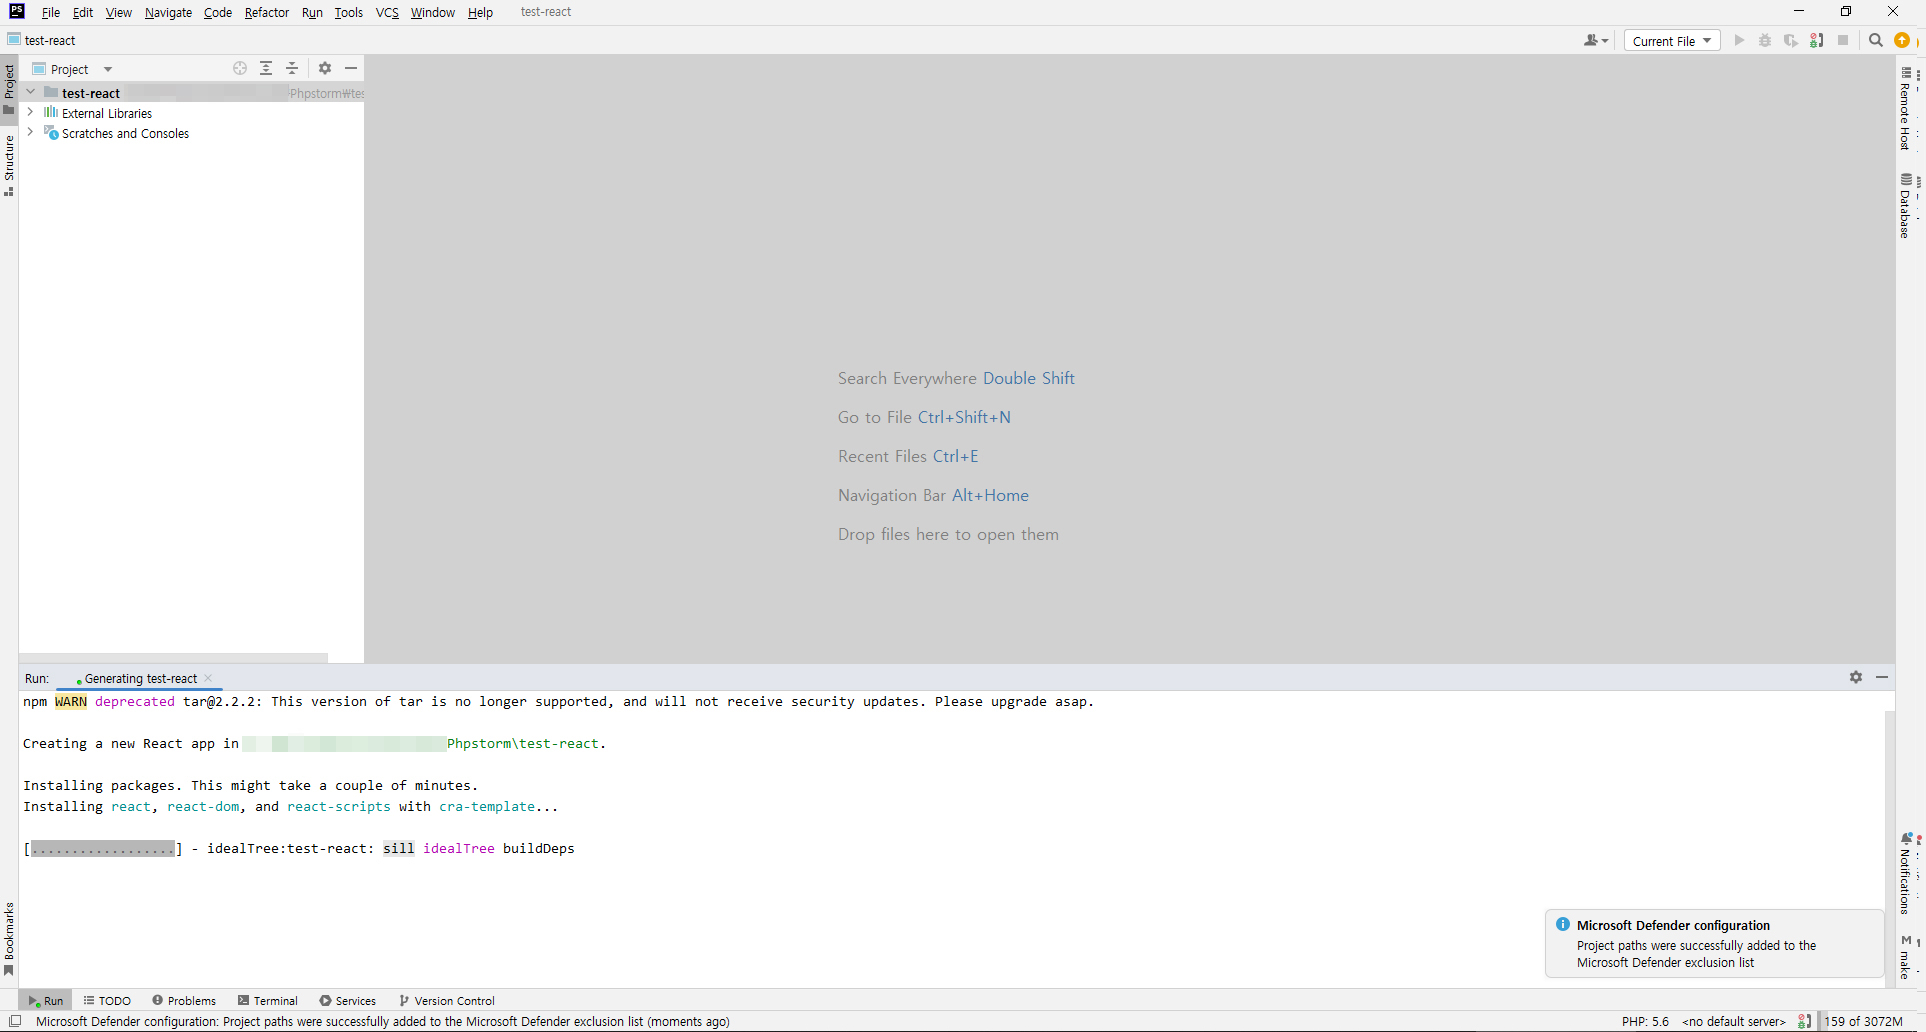The width and height of the screenshot is (1926, 1032).
Task: Open the File menu
Action: [51, 12]
